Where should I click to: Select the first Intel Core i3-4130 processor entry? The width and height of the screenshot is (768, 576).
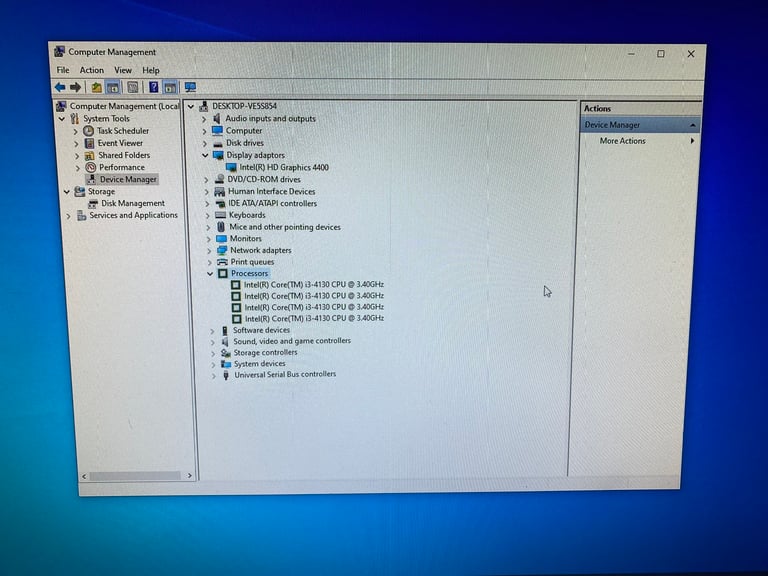pyautogui.click(x=314, y=285)
